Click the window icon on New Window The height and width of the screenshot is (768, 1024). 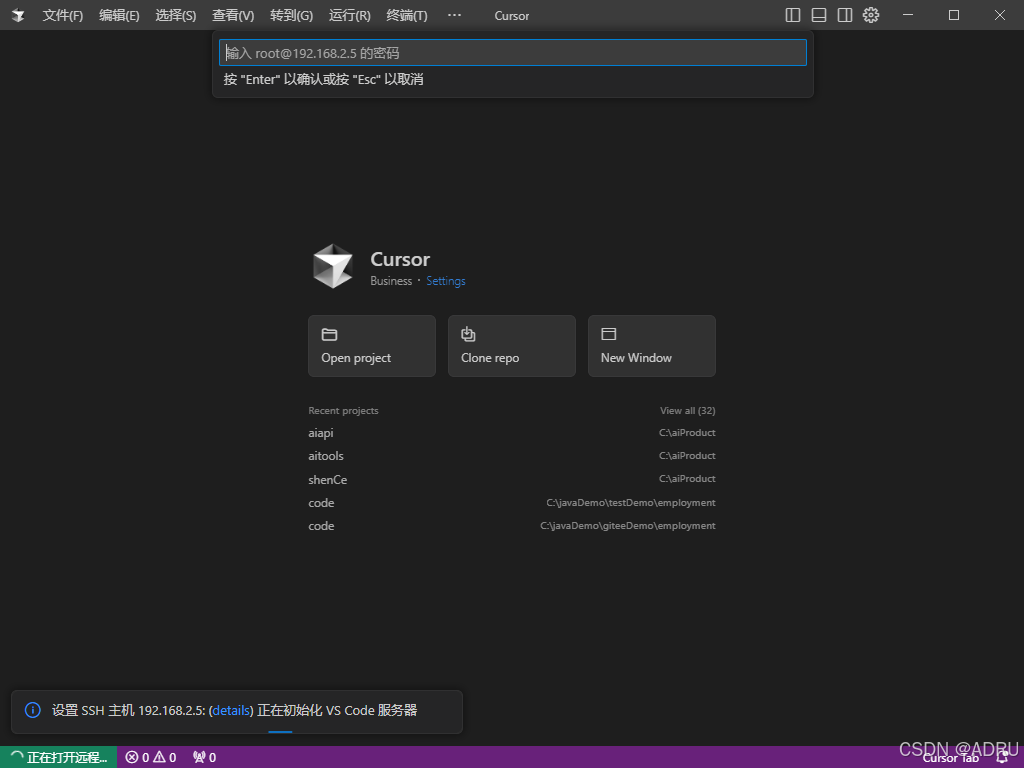click(x=609, y=334)
